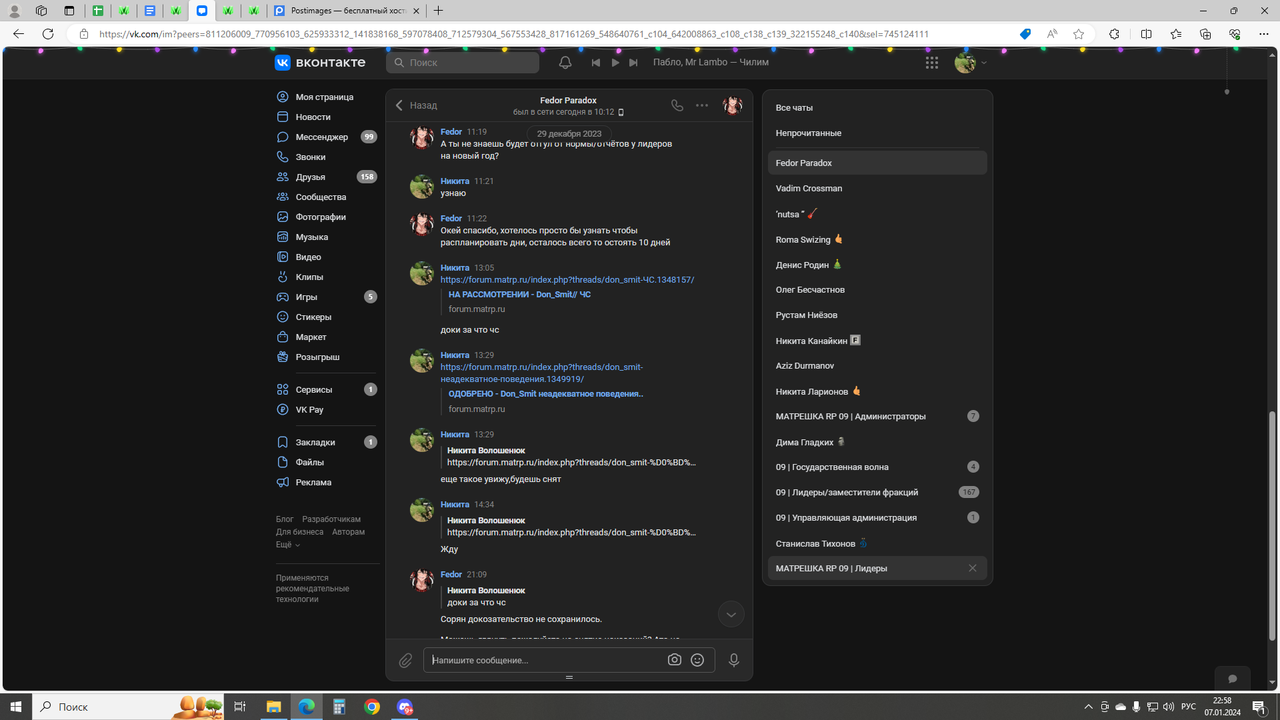Viewport: 1280px width, 720px height.
Task: Open the VK services grid icon
Action: pyautogui.click(x=931, y=62)
